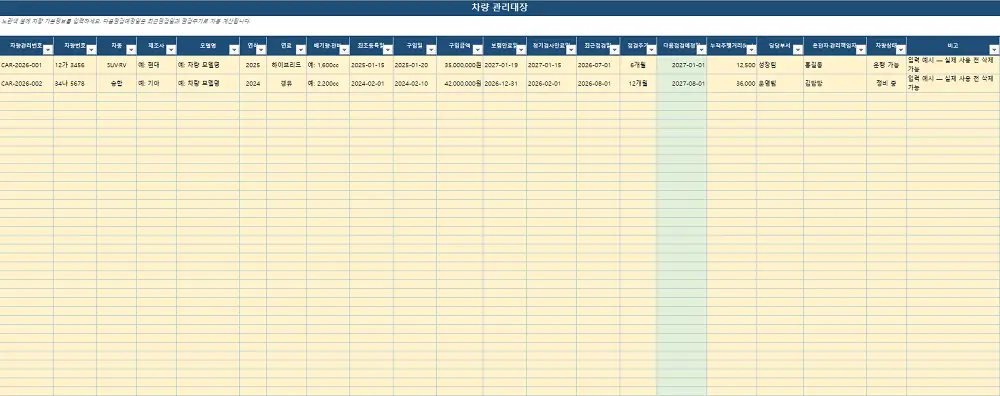
Task: Select cell CAR-2026-001
Action: [x=27, y=65]
